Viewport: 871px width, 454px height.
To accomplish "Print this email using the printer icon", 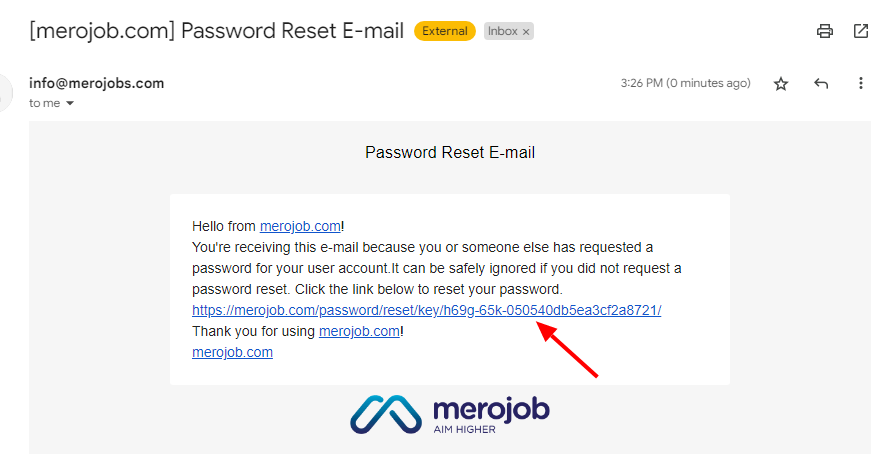I will point(825,31).
